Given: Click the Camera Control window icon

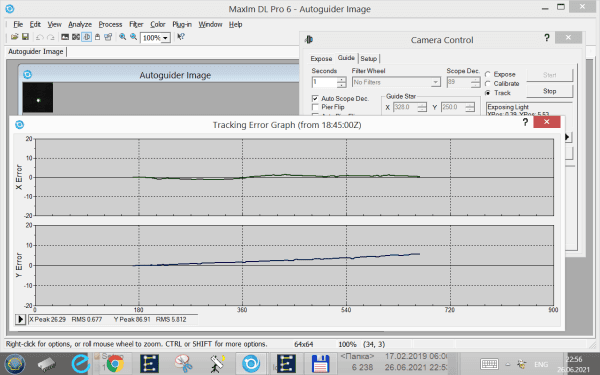Looking at the screenshot, I should click(x=309, y=39).
